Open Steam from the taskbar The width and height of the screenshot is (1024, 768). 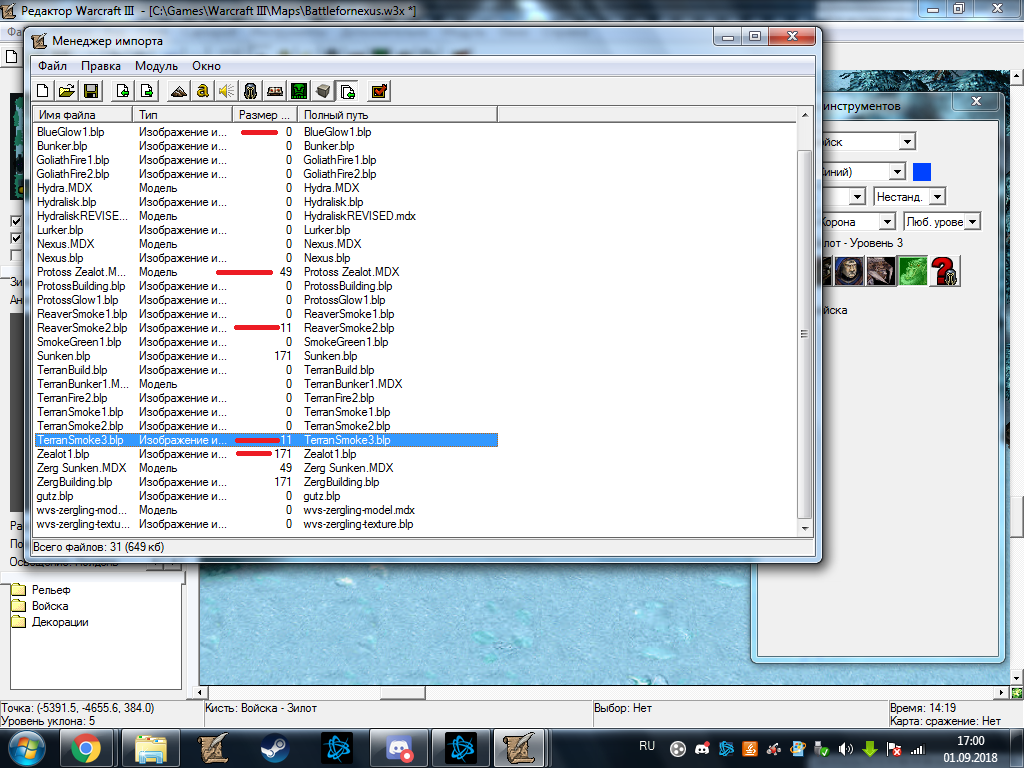point(275,748)
